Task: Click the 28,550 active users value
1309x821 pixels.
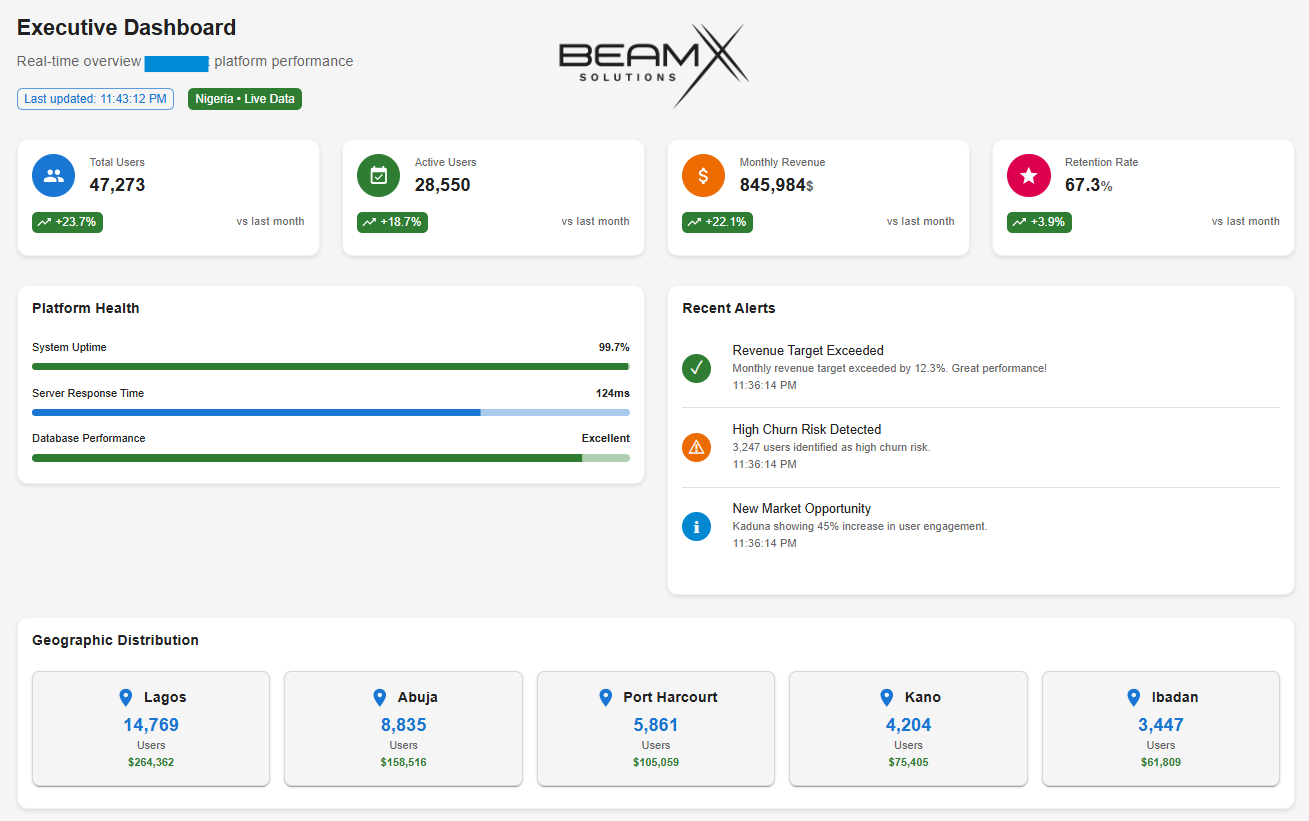Action: (x=443, y=185)
